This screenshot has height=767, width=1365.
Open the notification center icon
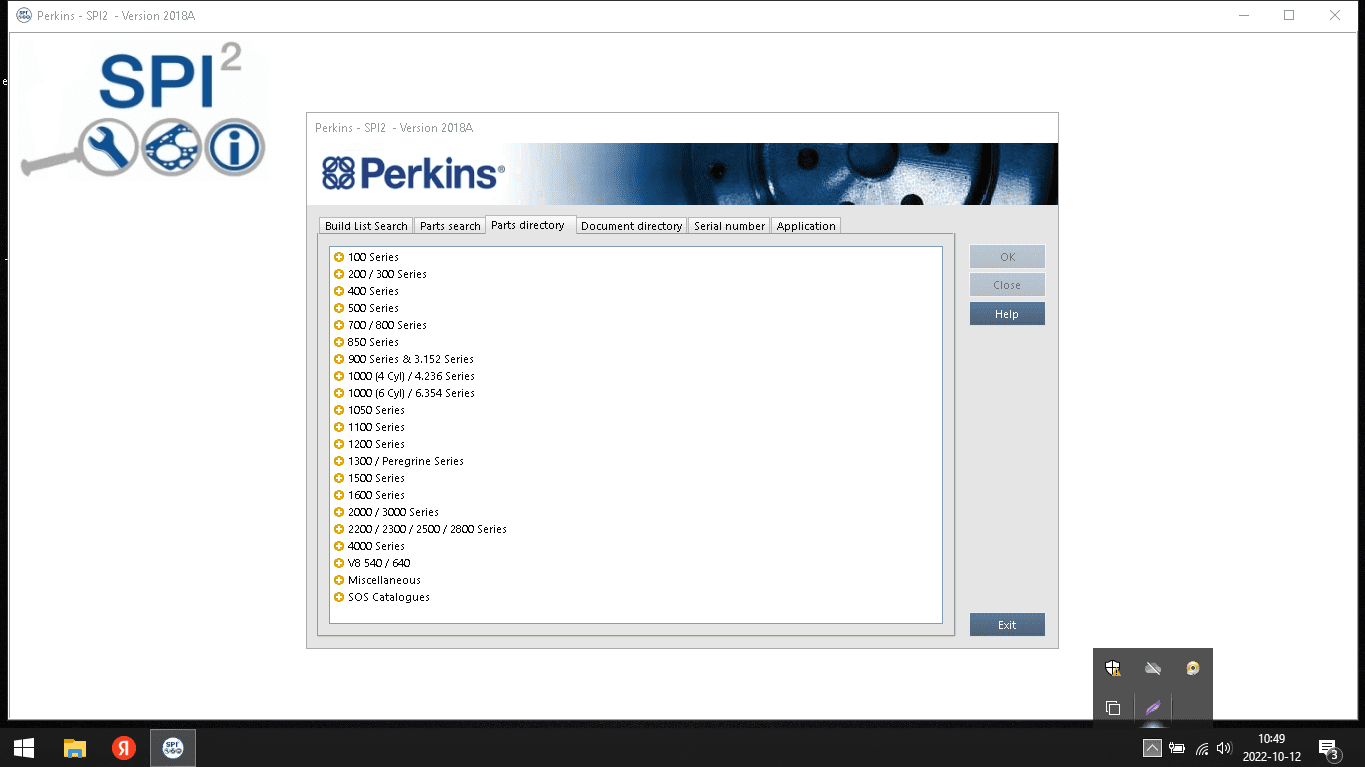(1328, 748)
